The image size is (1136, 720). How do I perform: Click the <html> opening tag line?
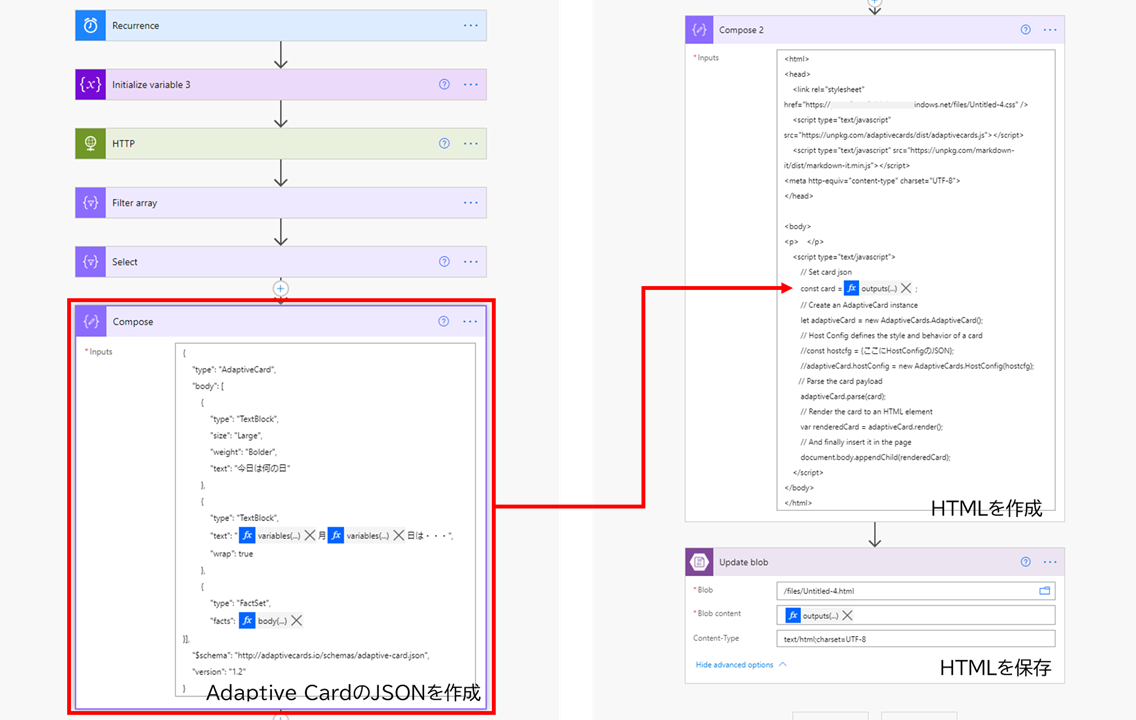coord(796,59)
